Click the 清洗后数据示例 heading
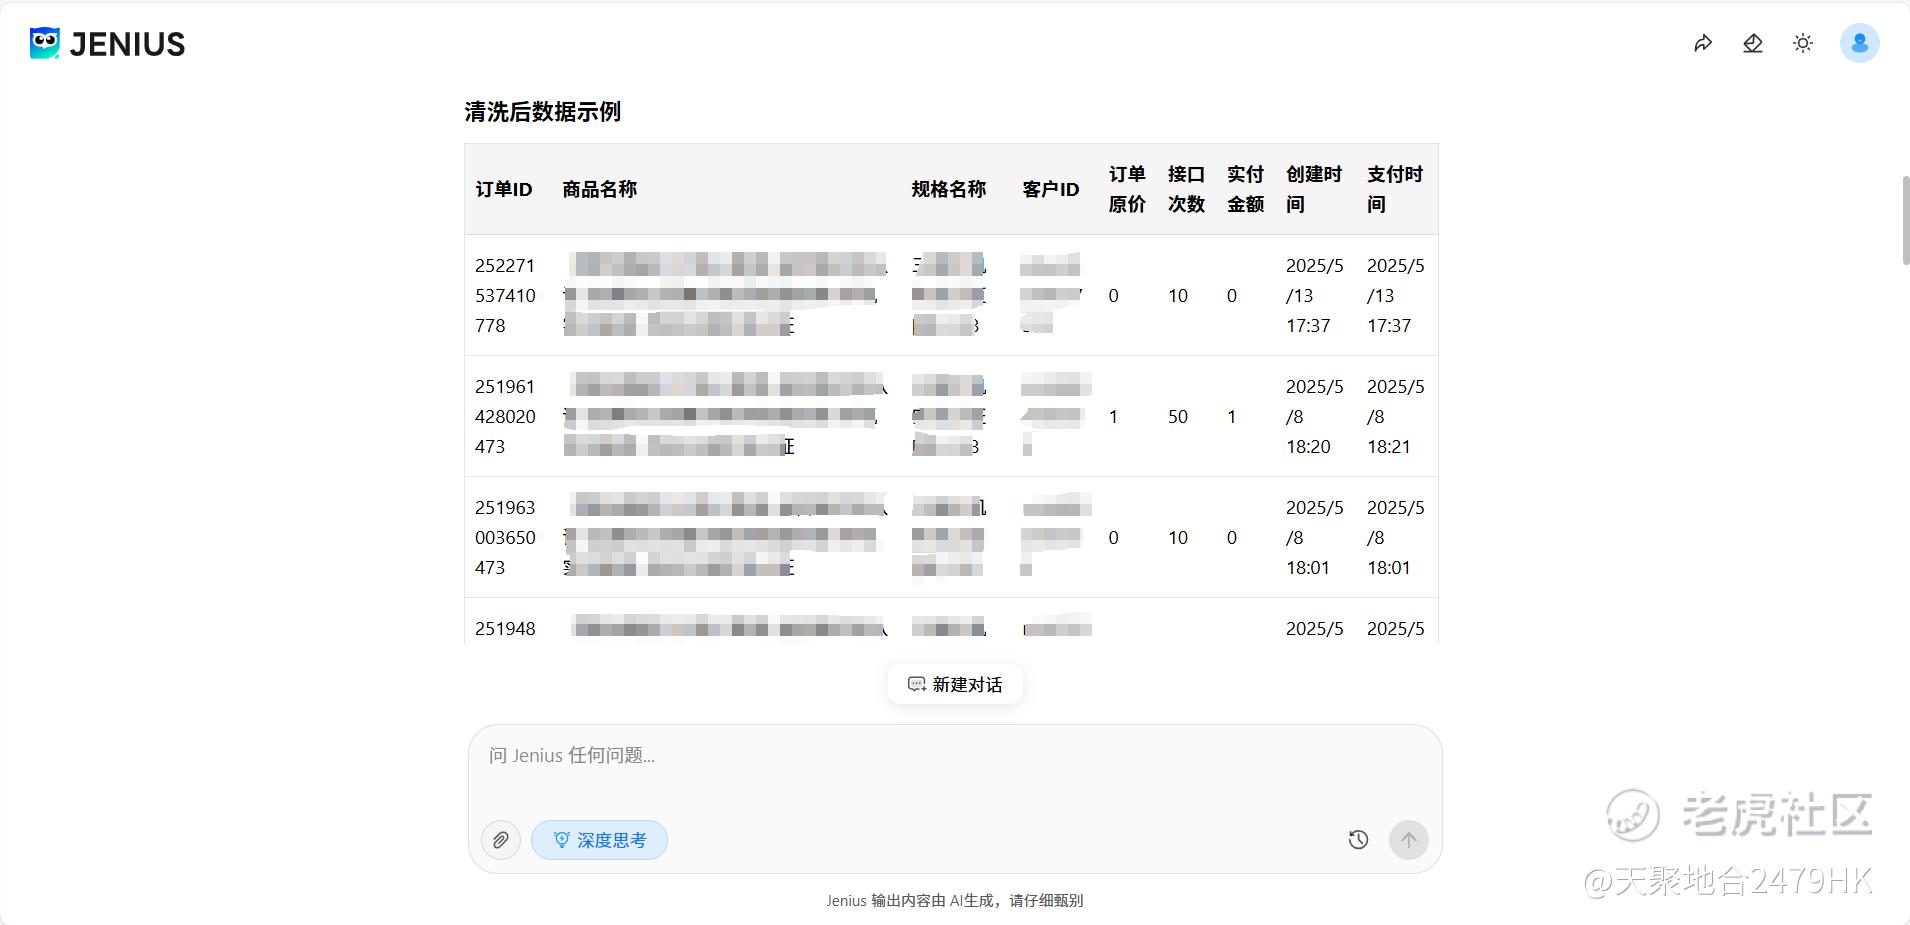 [543, 112]
